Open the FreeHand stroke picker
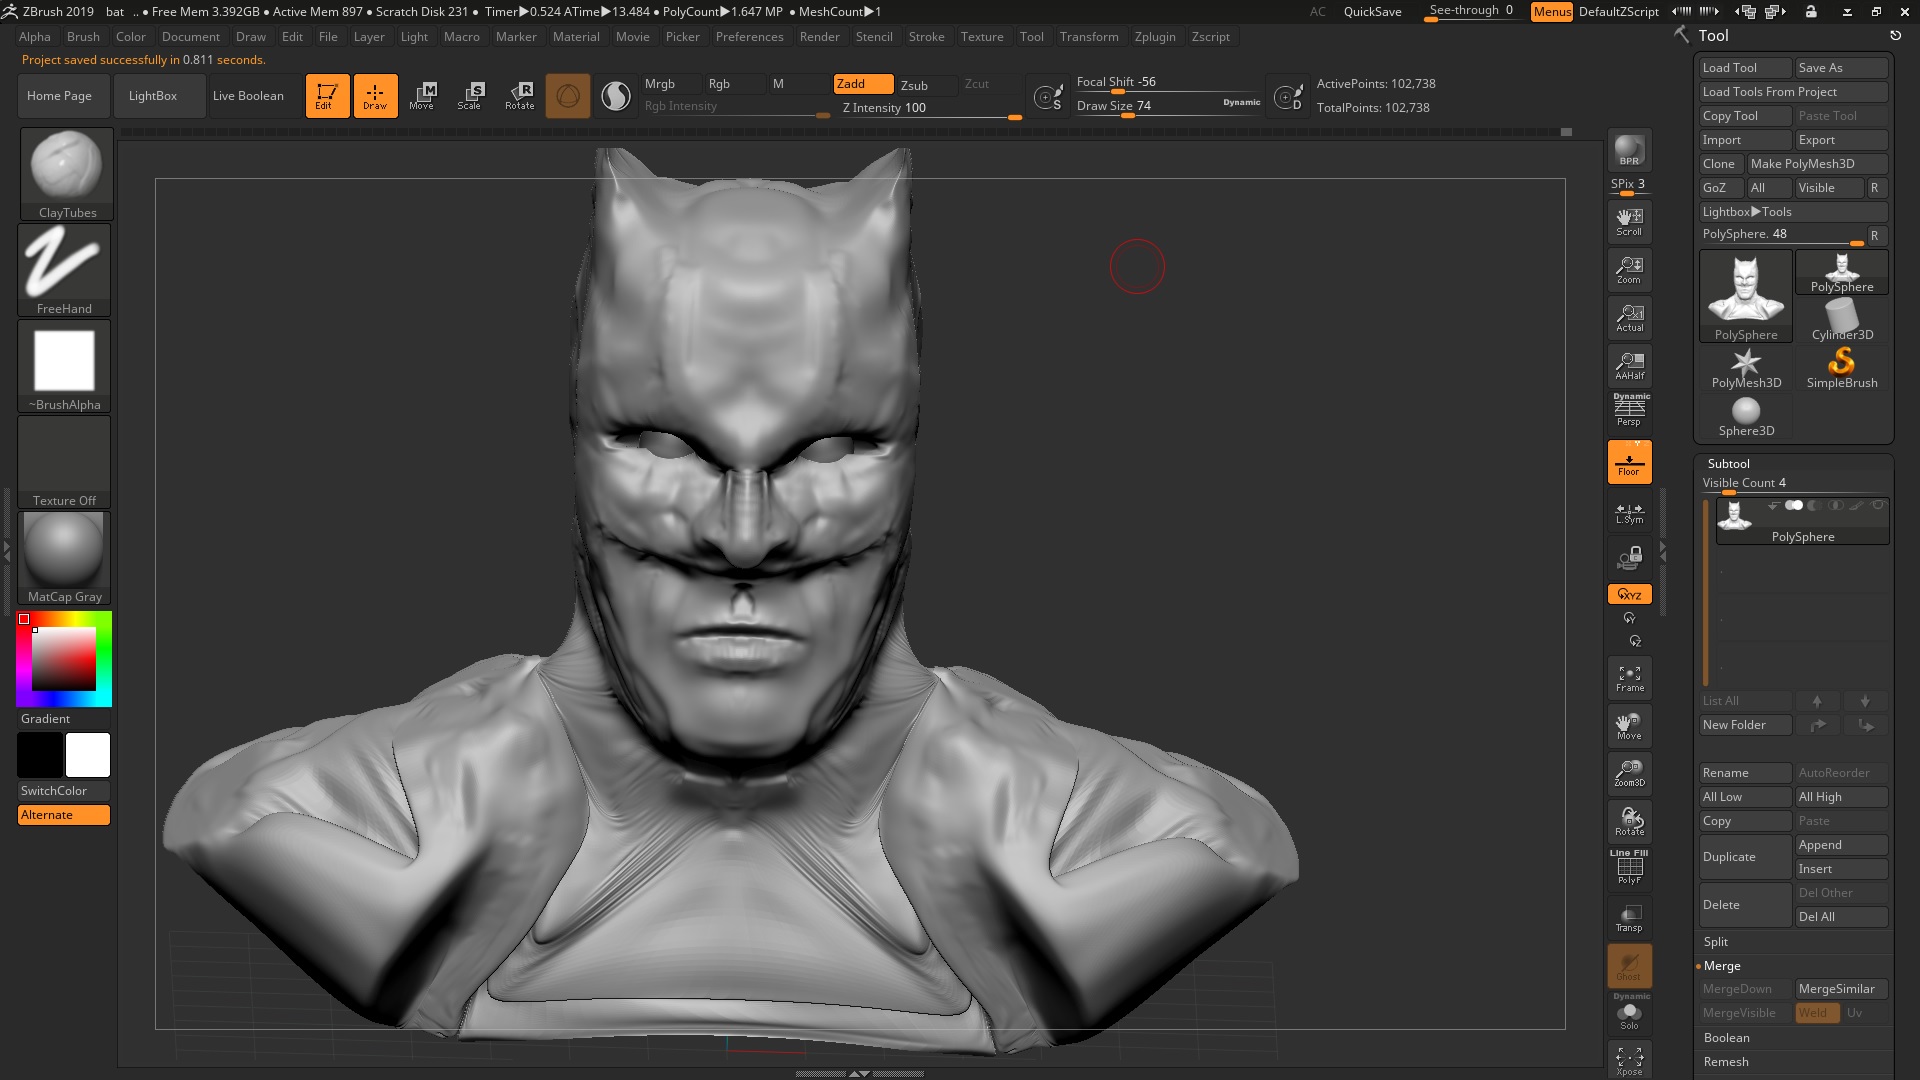 [x=64, y=270]
